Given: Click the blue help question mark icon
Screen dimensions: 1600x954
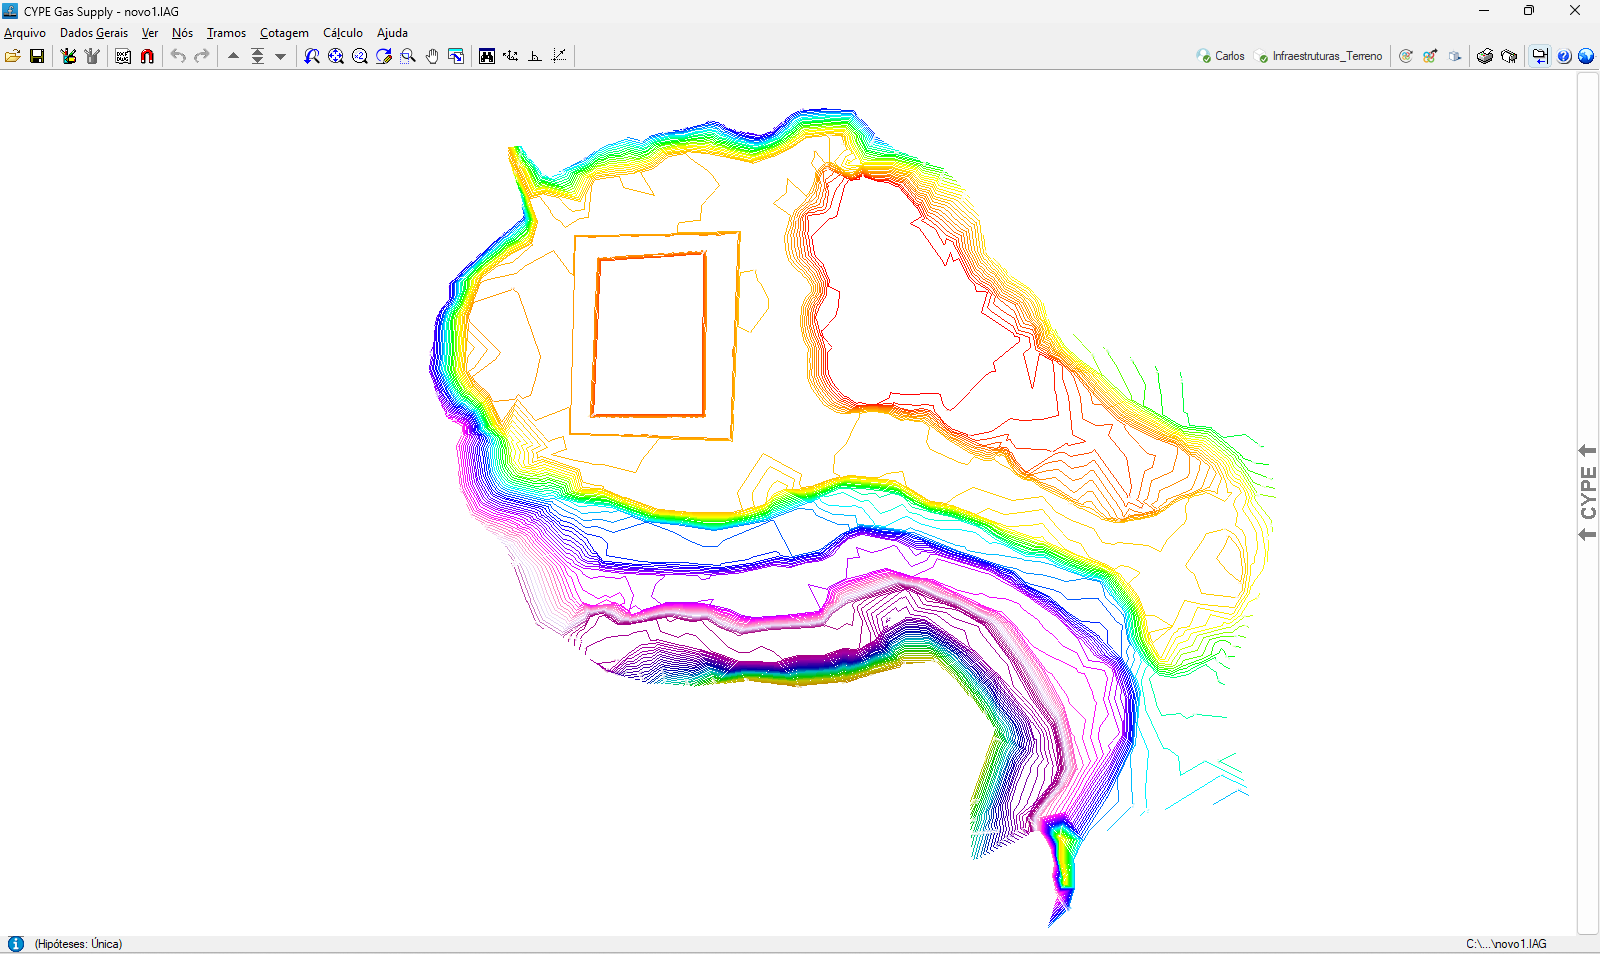Looking at the screenshot, I should (1564, 56).
